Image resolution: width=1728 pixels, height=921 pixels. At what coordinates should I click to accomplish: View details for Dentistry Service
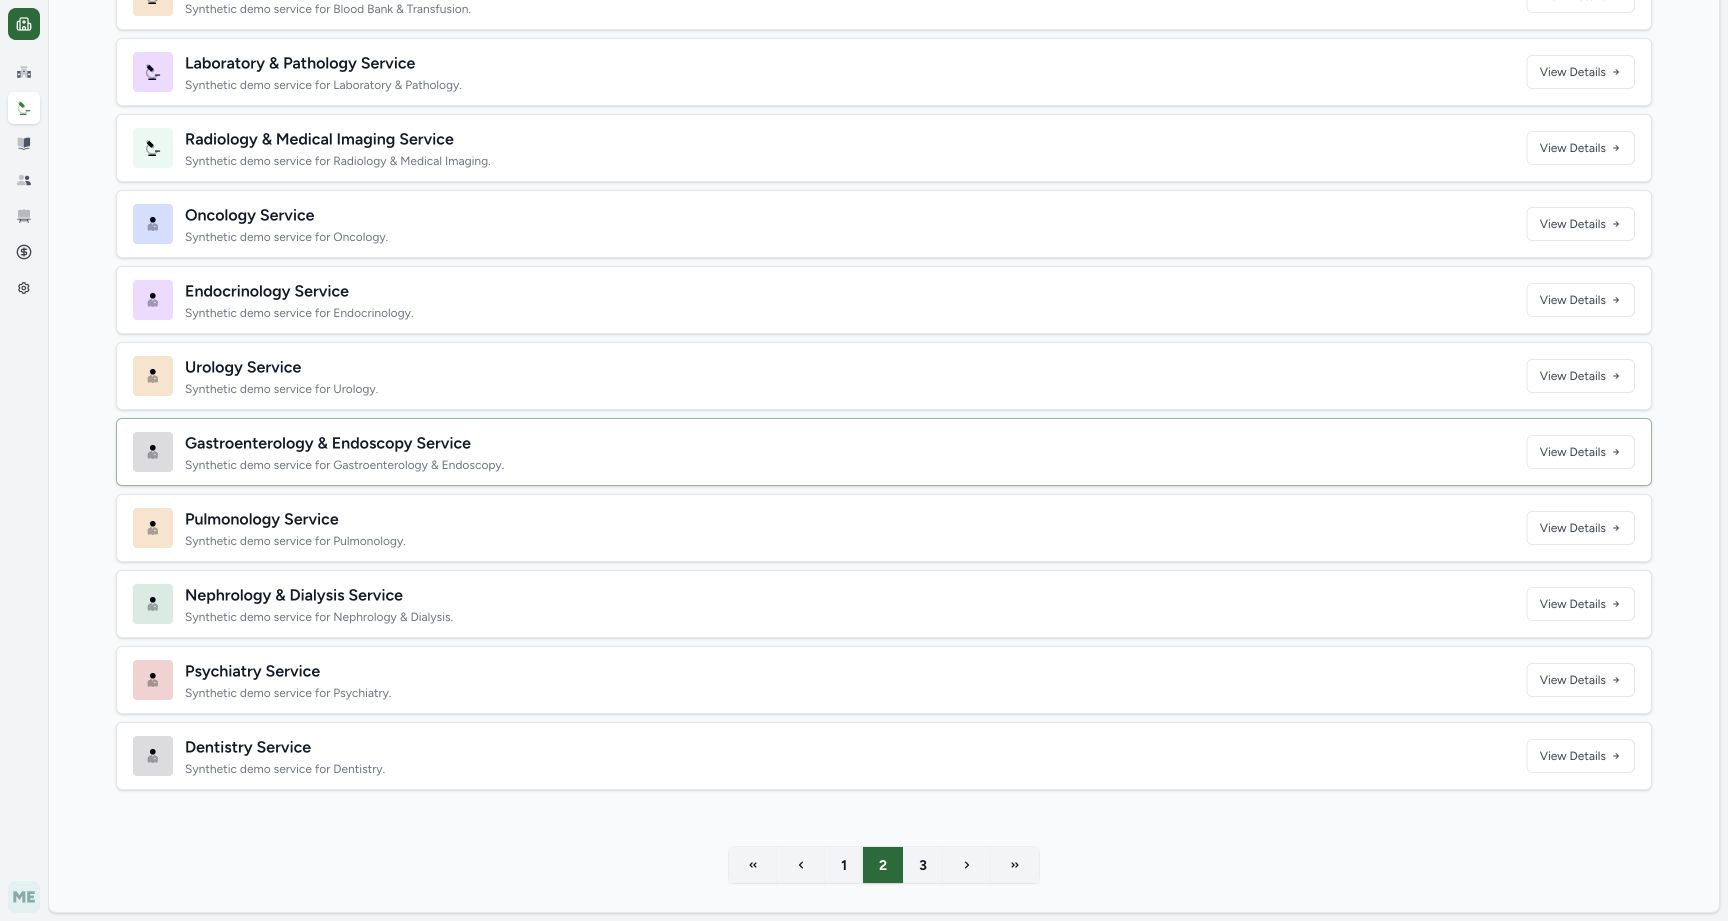tap(1580, 756)
